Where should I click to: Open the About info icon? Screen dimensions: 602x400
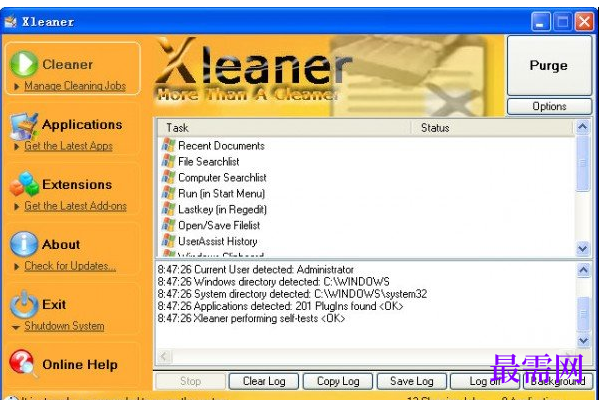(24, 244)
